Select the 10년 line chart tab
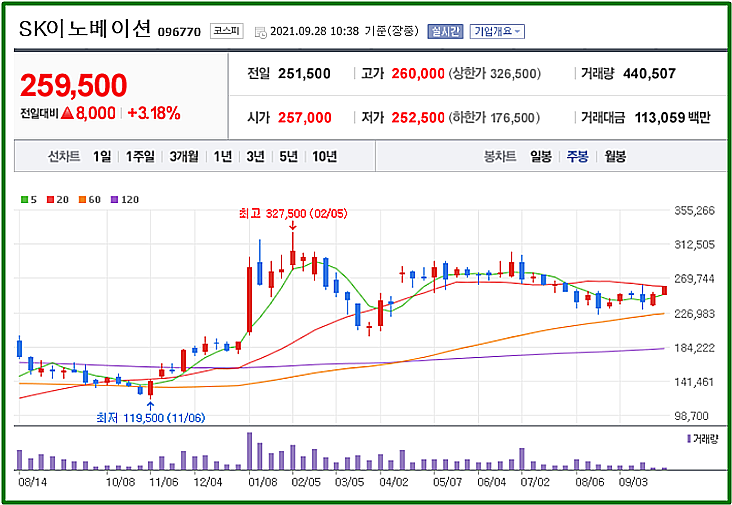The height and width of the screenshot is (505, 732). tap(324, 156)
